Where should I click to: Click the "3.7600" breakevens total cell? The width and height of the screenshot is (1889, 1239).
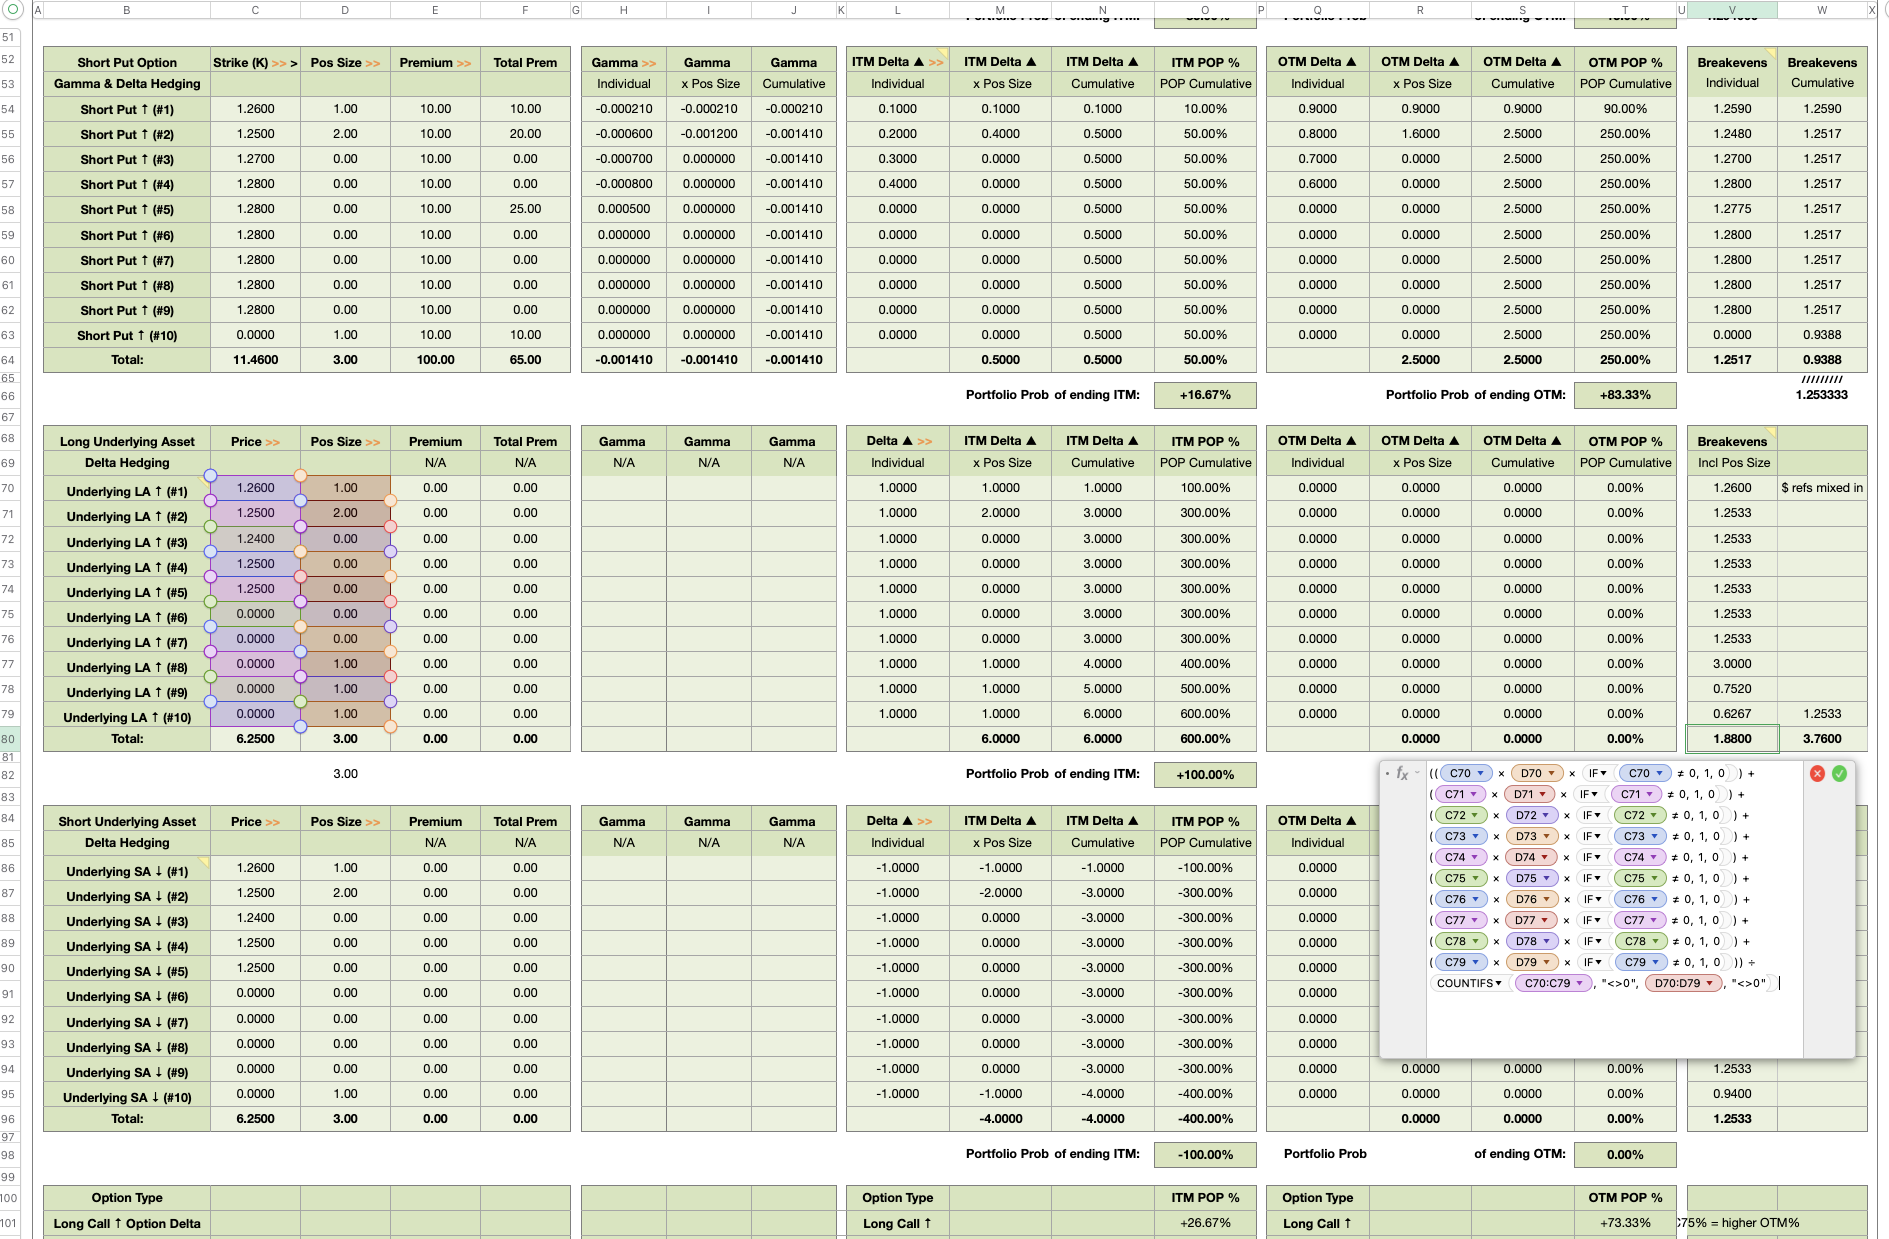tap(1822, 739)
